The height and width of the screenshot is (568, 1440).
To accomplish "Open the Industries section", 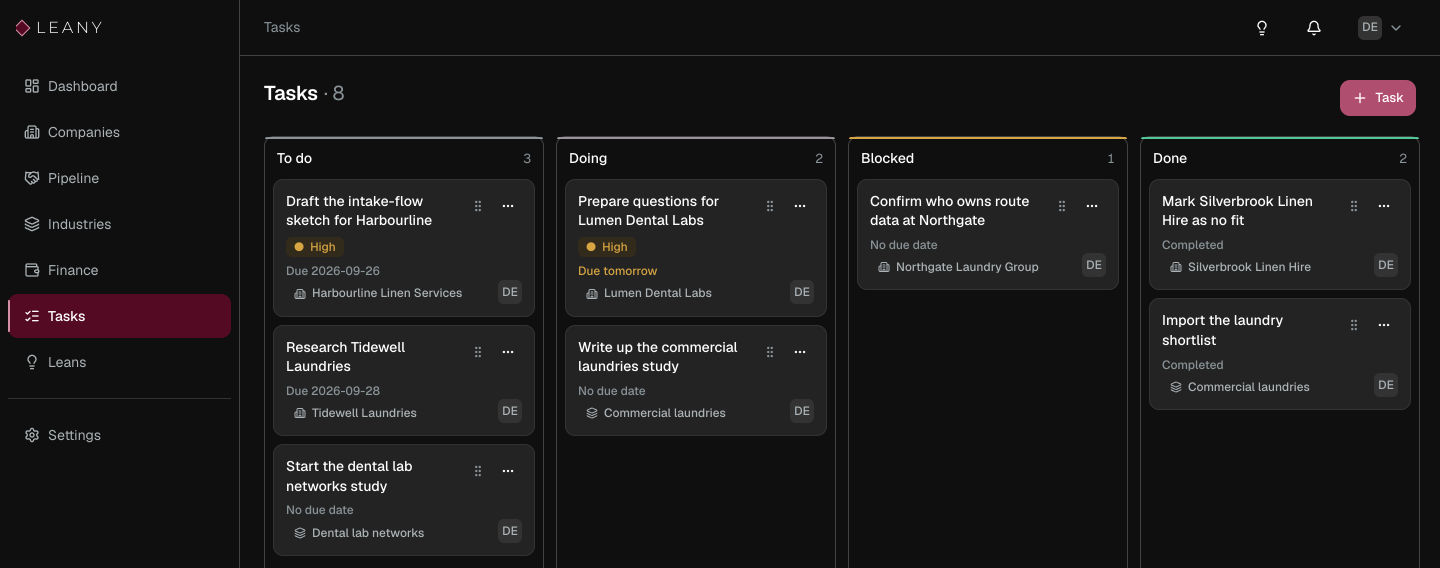I will (119, 224).
